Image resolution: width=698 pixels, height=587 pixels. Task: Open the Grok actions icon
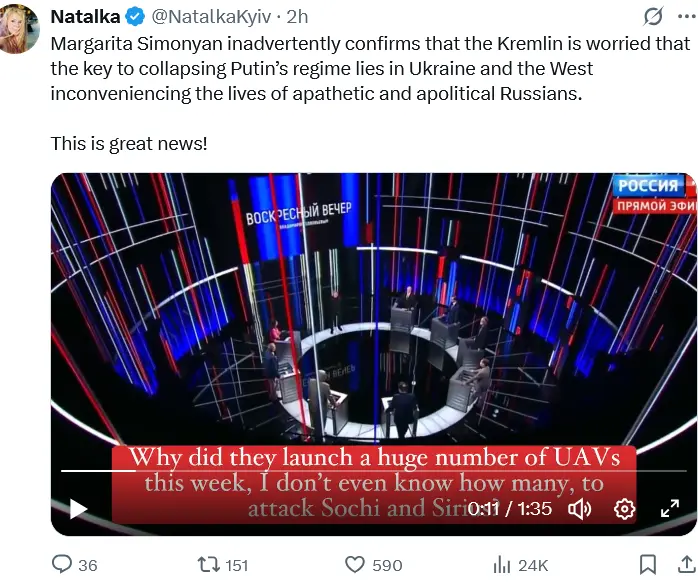[x=653, y=17]
